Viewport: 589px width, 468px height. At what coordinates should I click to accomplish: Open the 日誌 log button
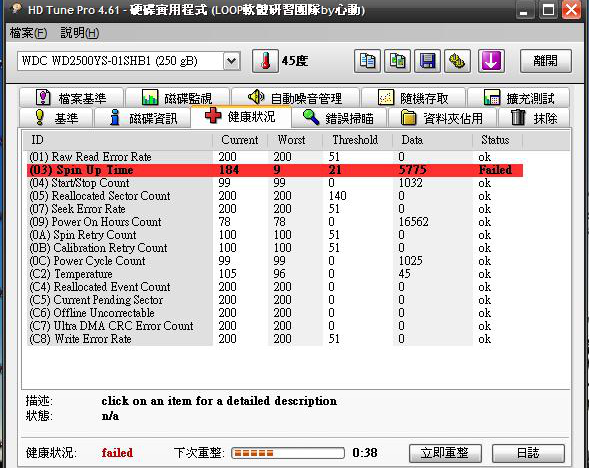528,453
